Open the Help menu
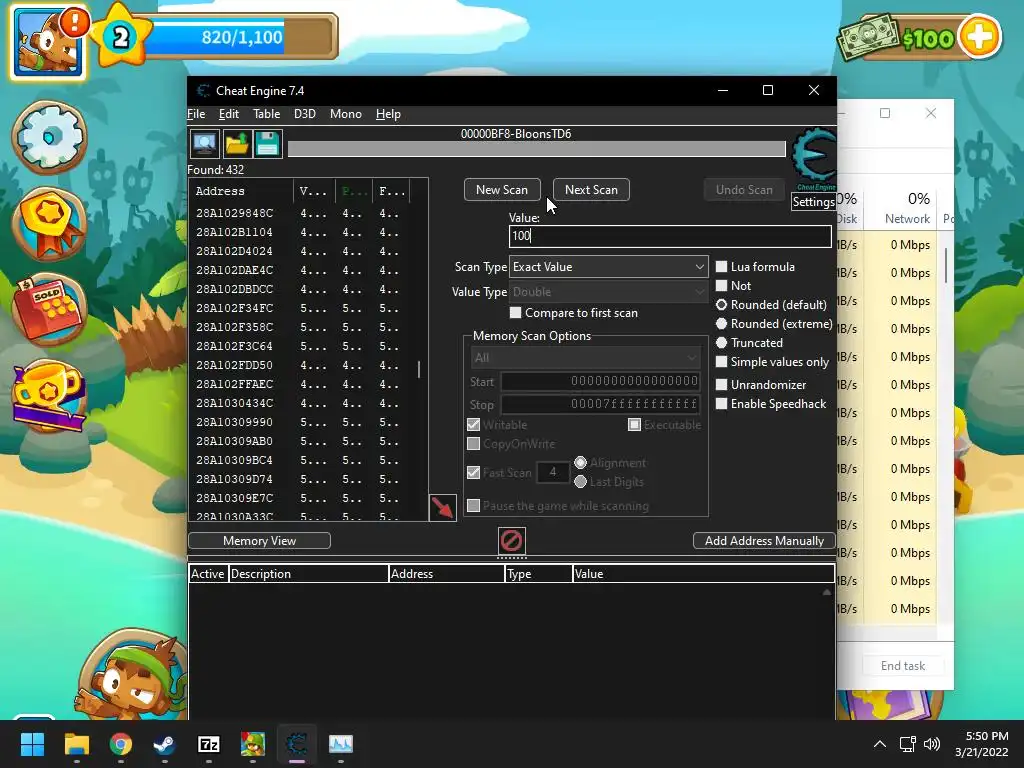This screenshot has height=768, width=1024. point(388,114)
